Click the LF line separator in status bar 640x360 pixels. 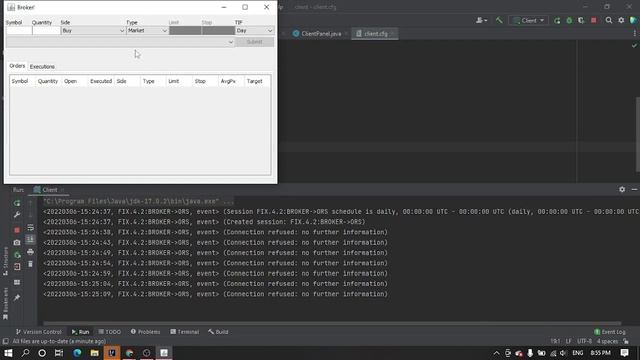coord(569,341)
